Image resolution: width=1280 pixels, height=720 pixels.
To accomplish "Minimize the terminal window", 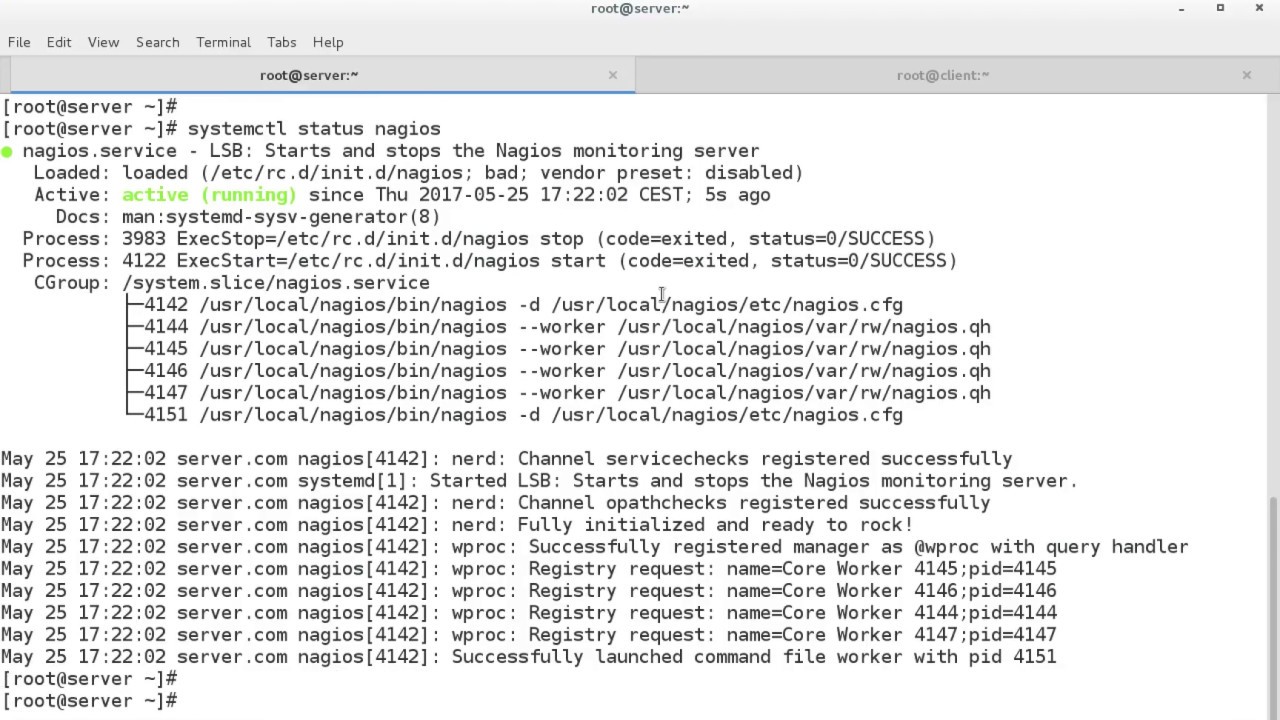I will [1181, 9].
